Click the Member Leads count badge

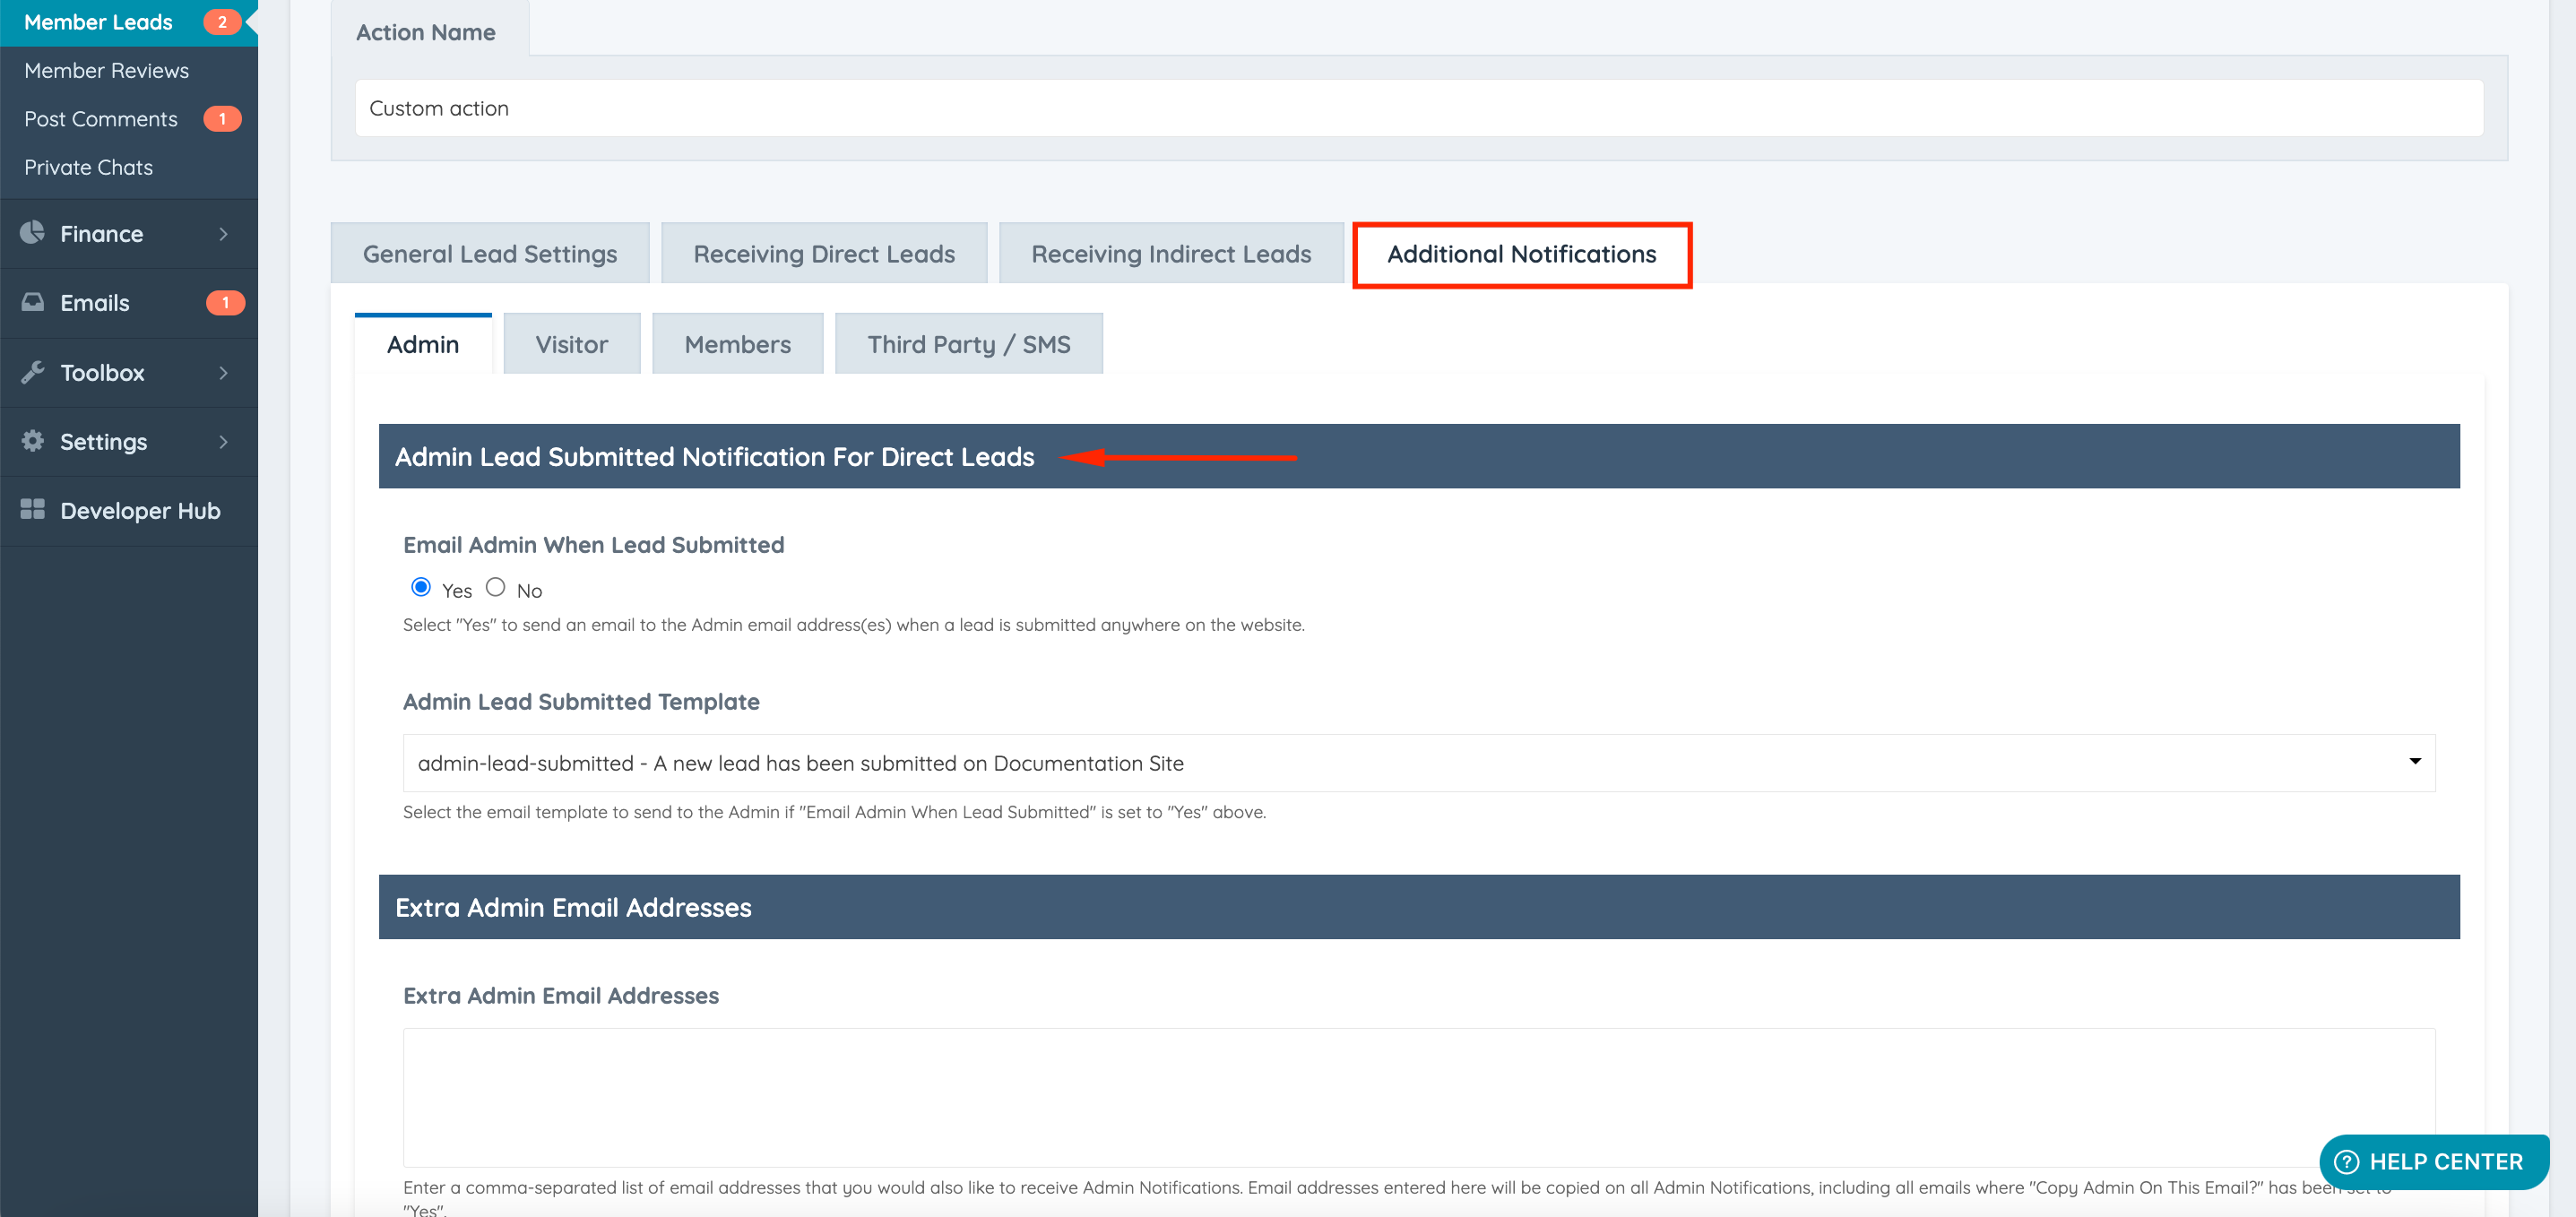tap(222, 22)
